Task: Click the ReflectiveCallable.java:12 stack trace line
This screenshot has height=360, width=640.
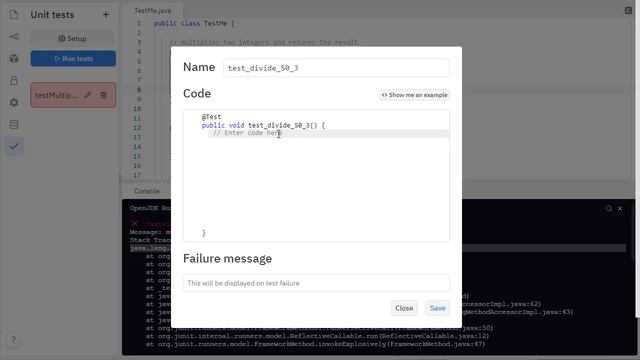Action: pyautogui.click(x=318, y=336)
